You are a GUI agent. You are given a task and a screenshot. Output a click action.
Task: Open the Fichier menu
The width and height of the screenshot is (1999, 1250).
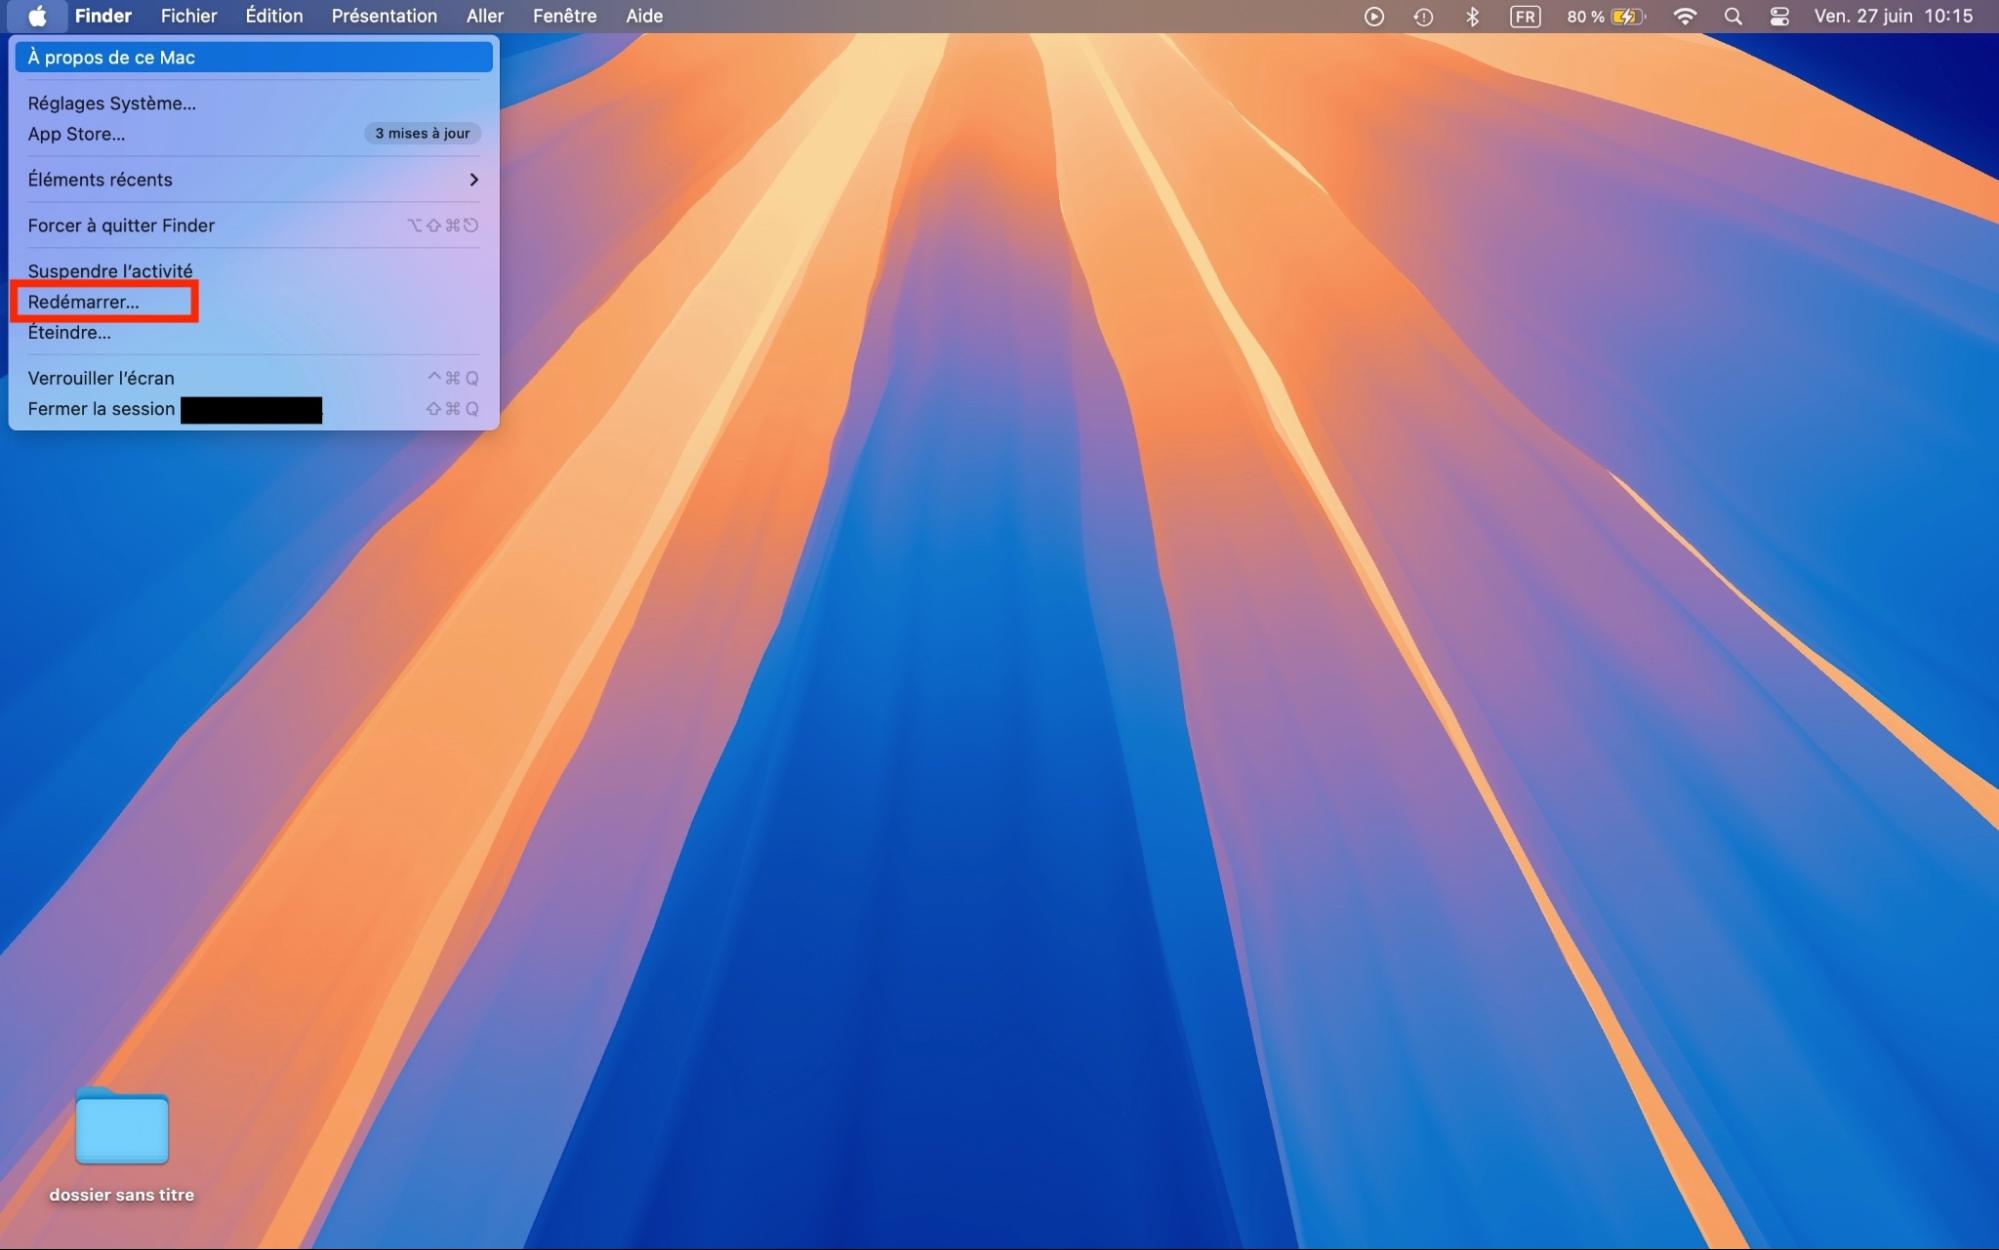click(188, 16)
